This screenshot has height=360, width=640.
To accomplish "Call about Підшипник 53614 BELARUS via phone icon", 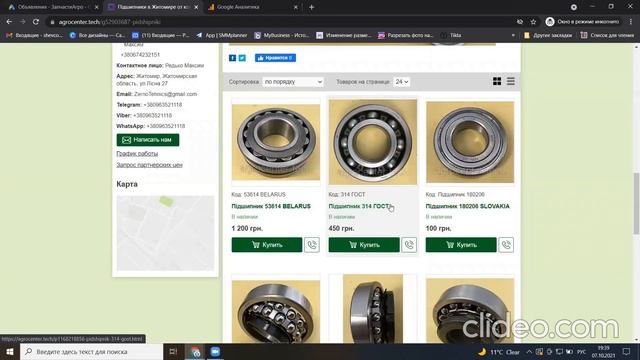I will click(312, 245).
